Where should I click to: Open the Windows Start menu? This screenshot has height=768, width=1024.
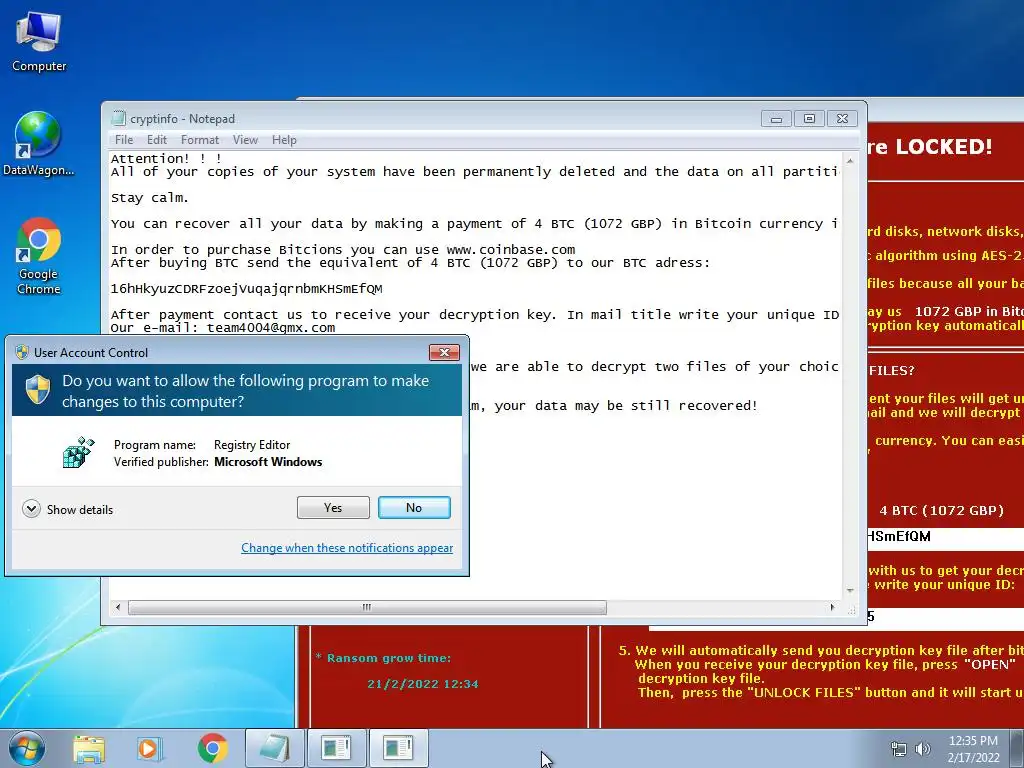coord(26,748)
